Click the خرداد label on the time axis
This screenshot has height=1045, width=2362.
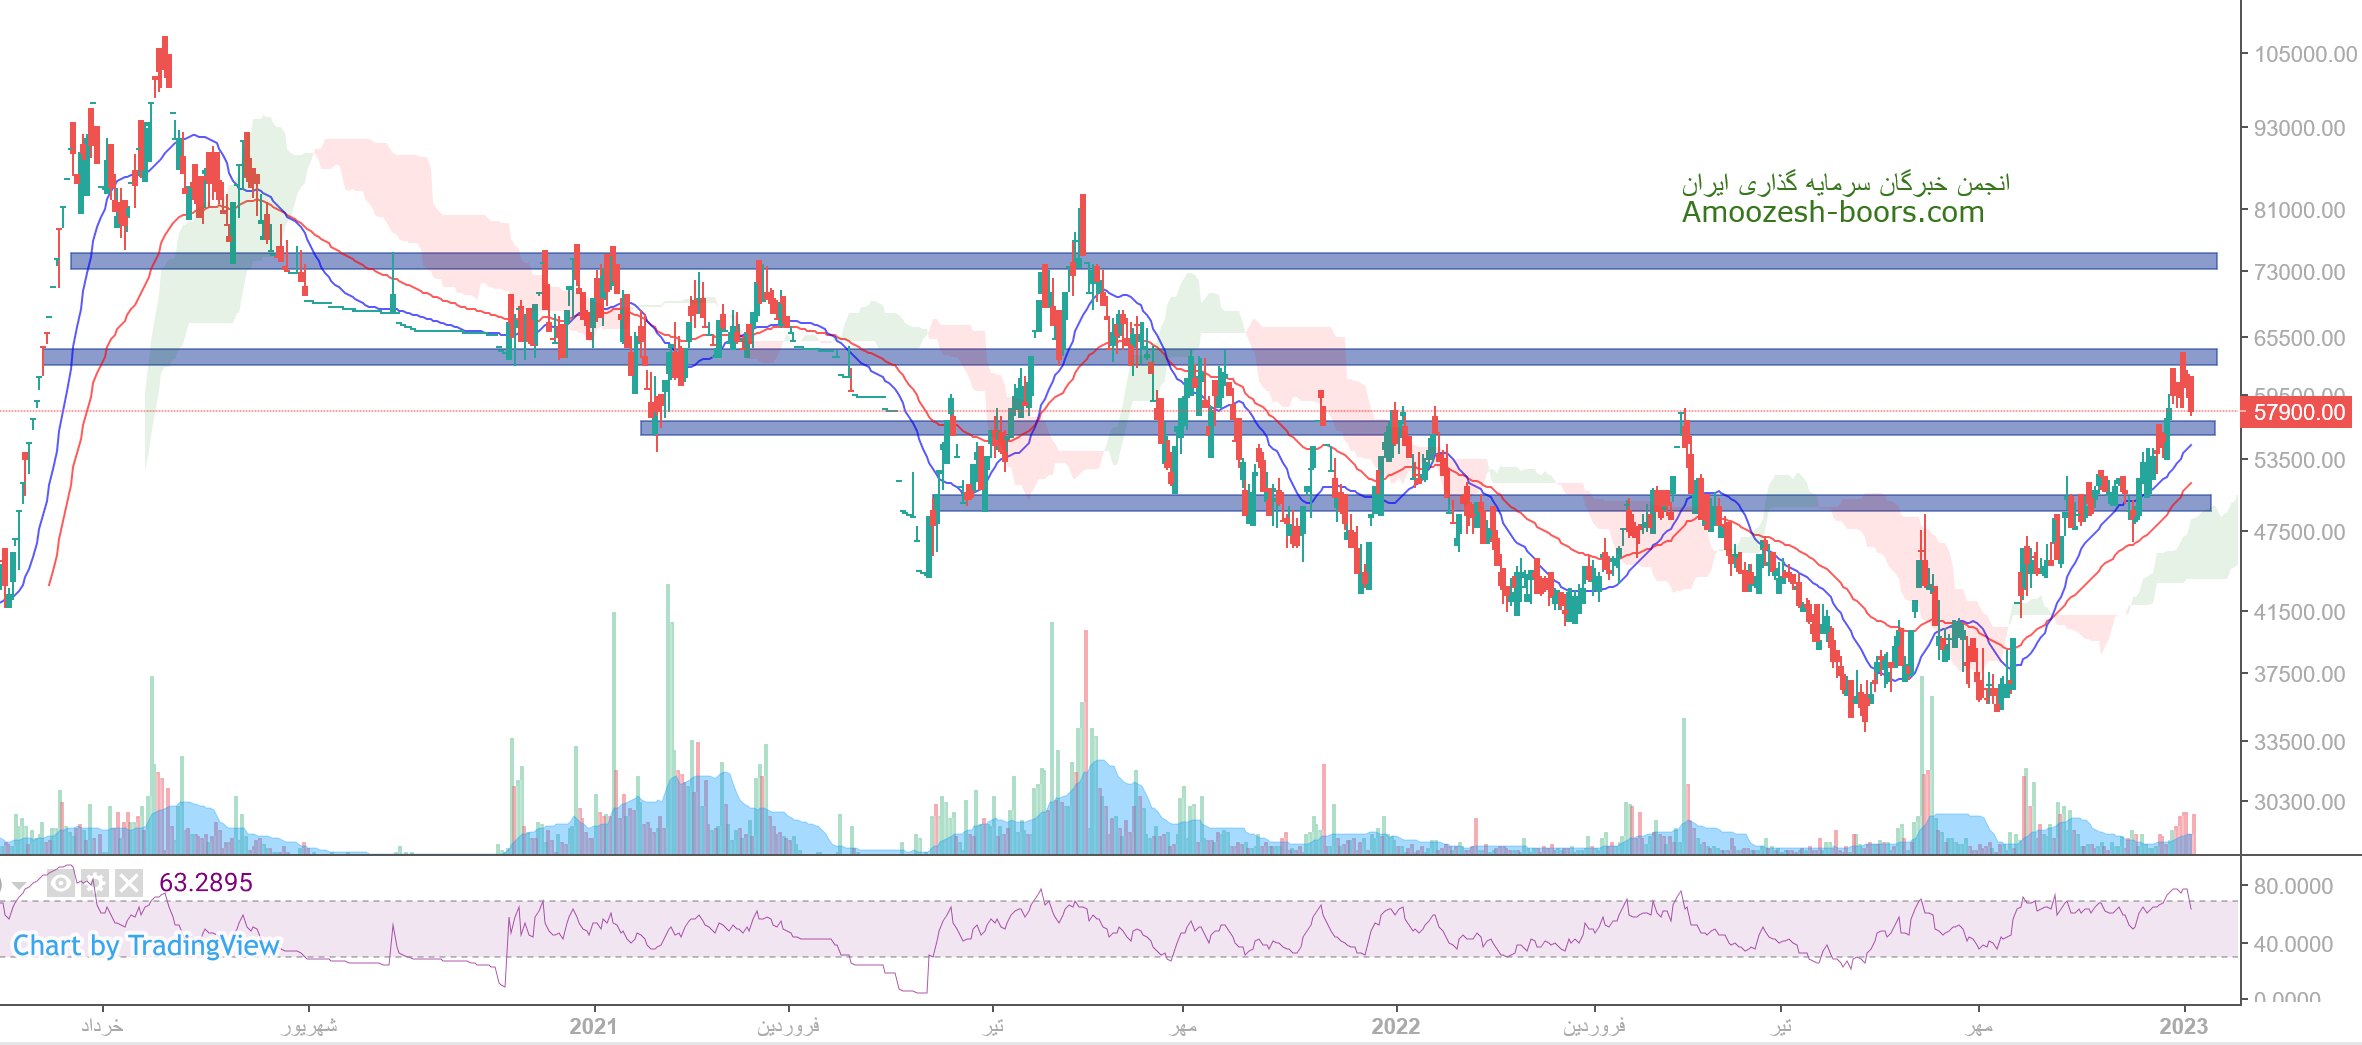[x=102, y=1026]
